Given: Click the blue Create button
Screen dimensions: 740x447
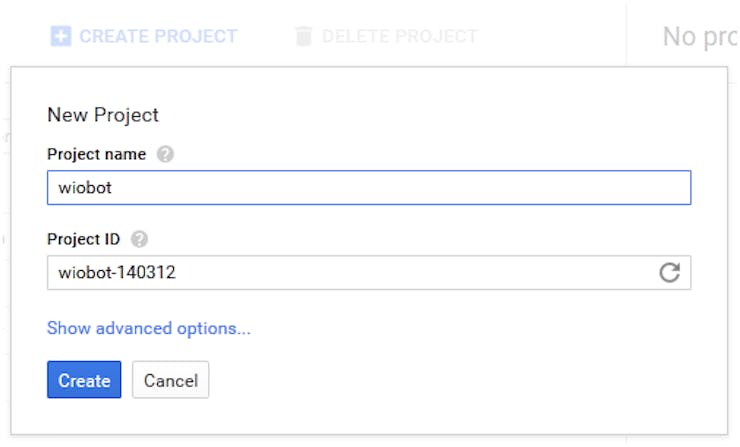Looking at the screenshot, I should click(x=84, y=380).
